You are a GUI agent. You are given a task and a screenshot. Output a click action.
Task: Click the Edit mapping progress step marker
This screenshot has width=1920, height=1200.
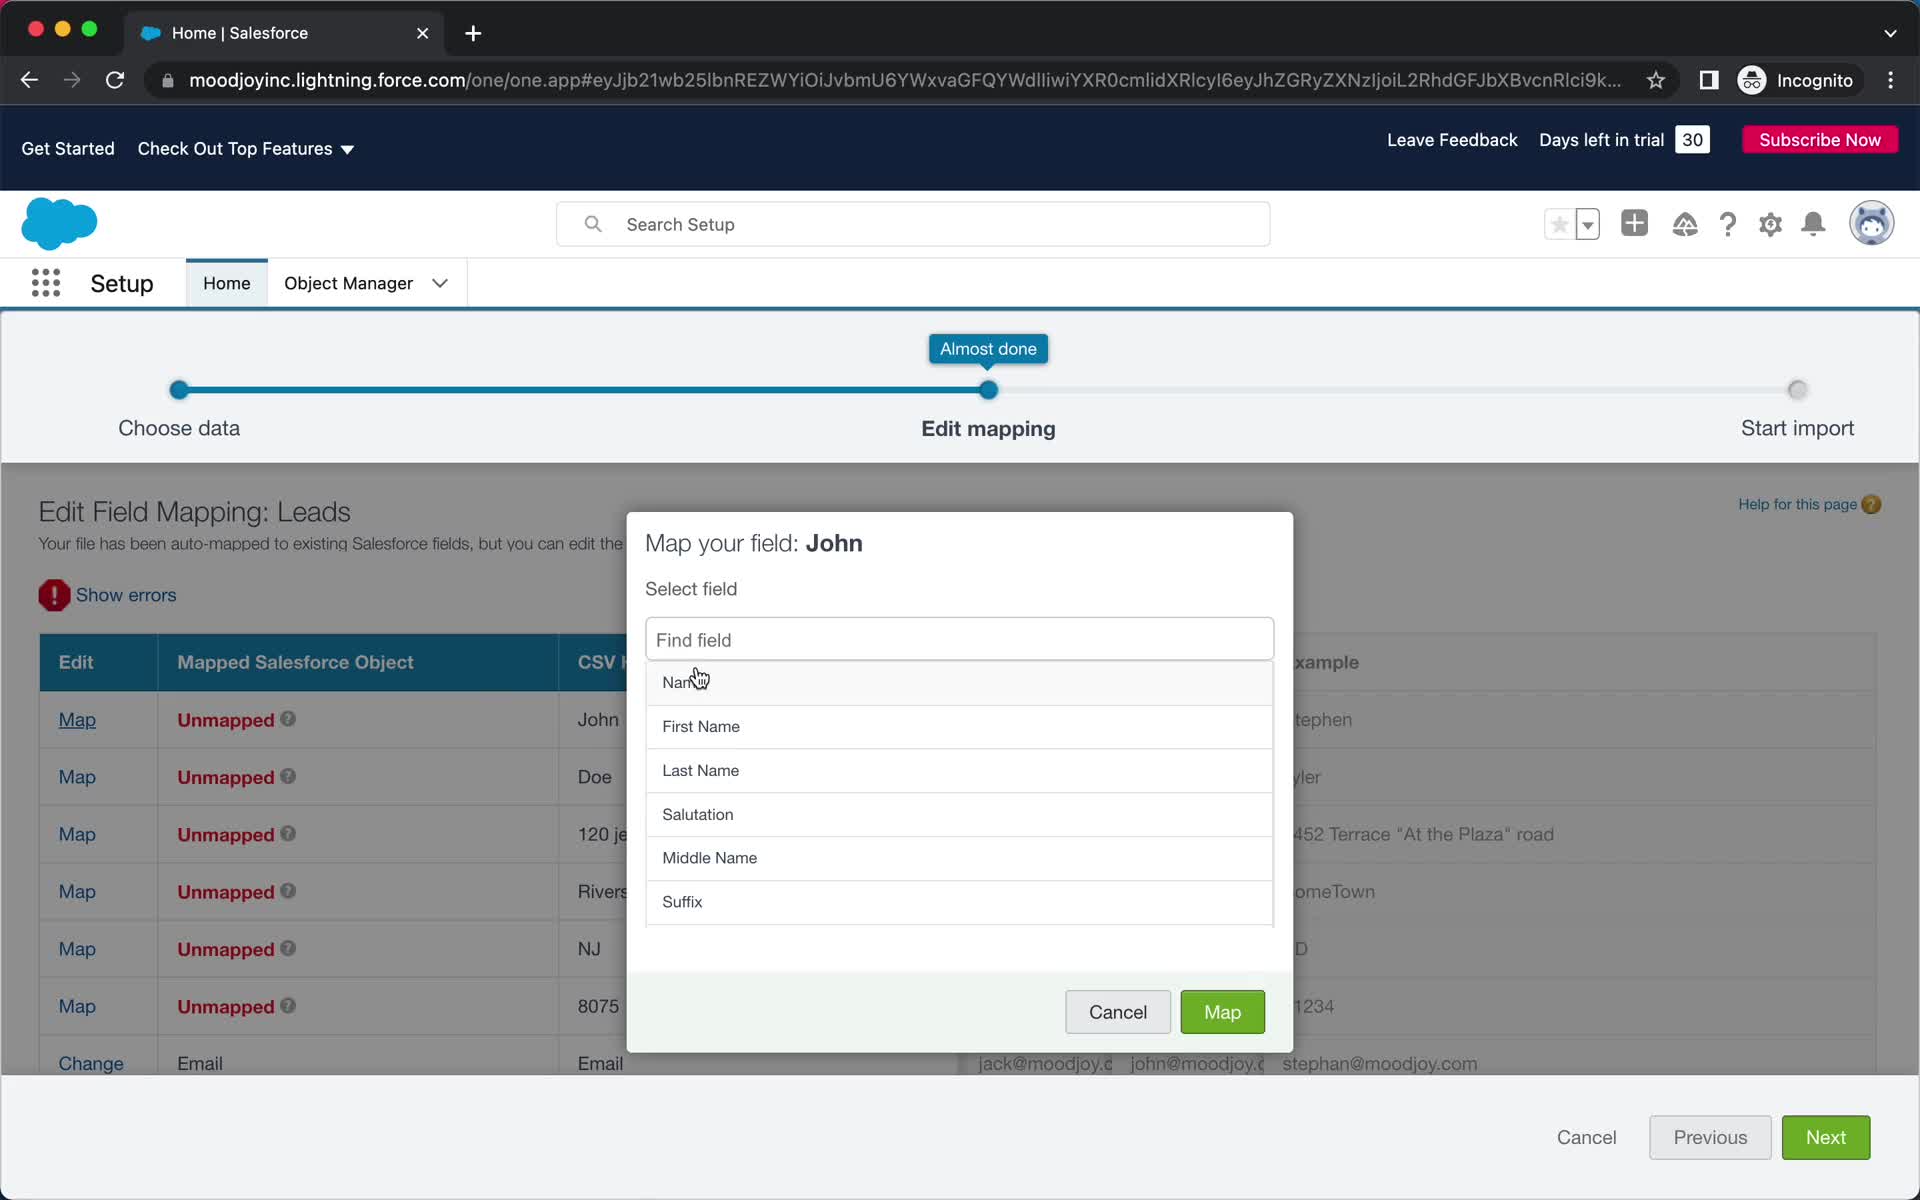(x=988, y=390)
